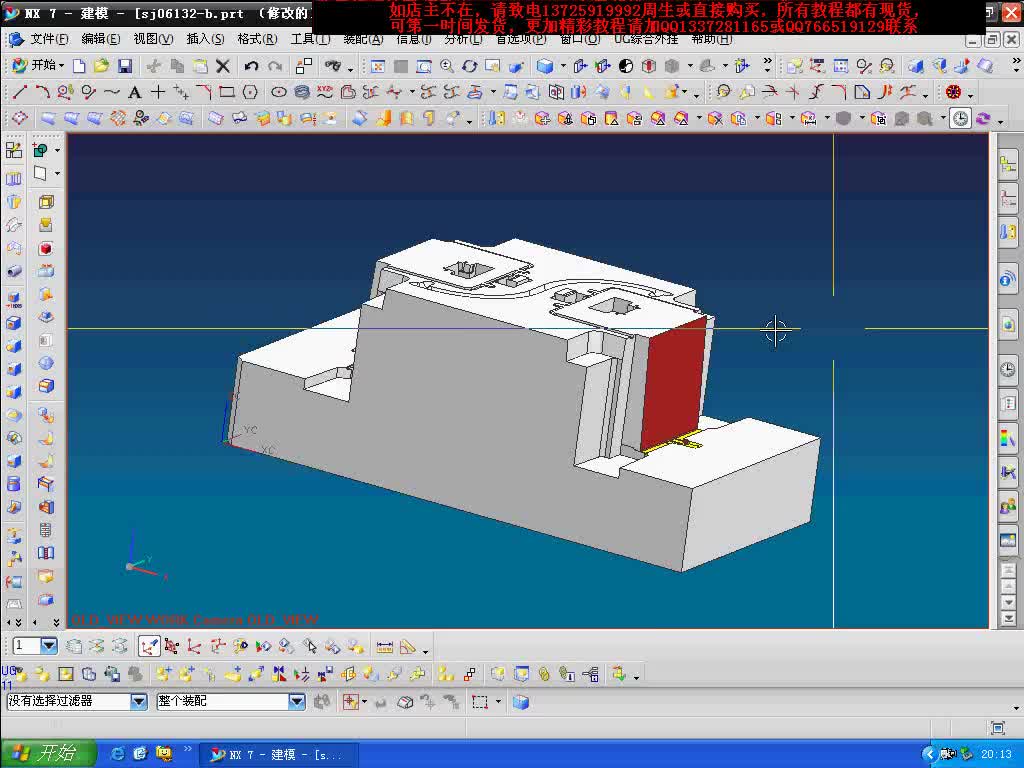The height and width of the screenshot is (768, 1024).
Task: Select the Rectangle curve tool
Action: [227, 92]
